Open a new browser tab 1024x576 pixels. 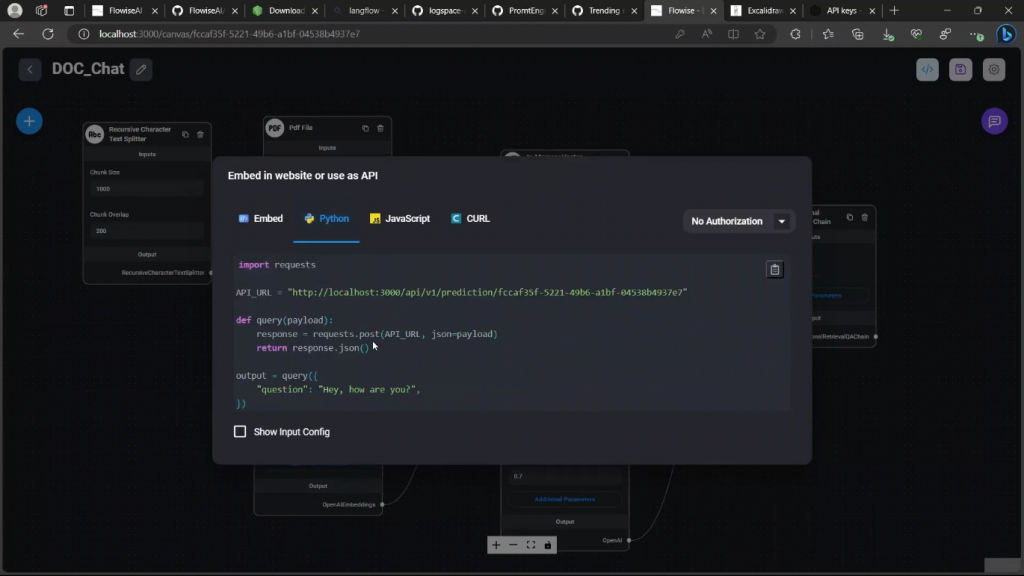point(894,10)
